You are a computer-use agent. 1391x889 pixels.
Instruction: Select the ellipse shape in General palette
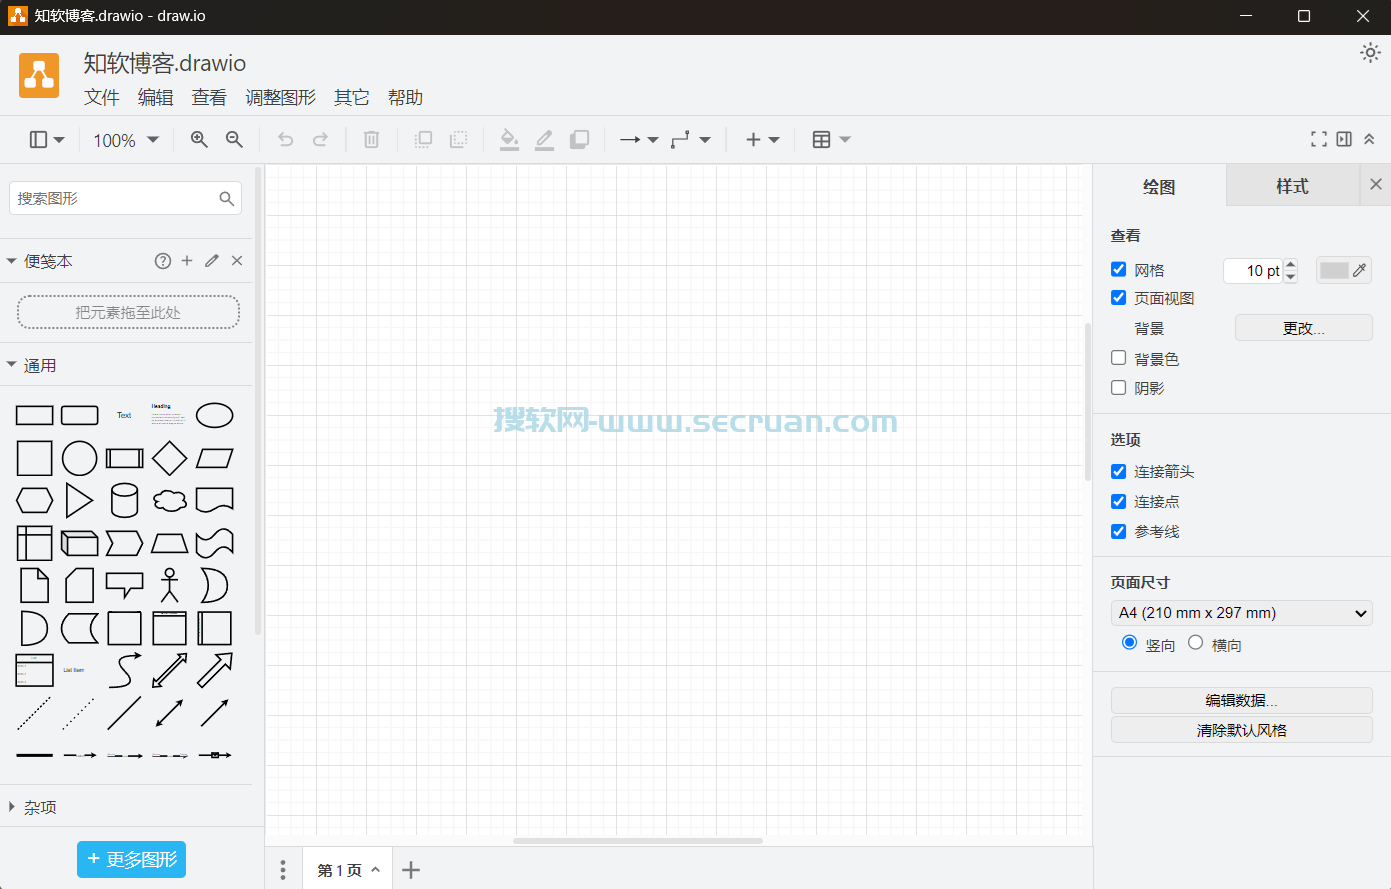(x=215, y=415)
